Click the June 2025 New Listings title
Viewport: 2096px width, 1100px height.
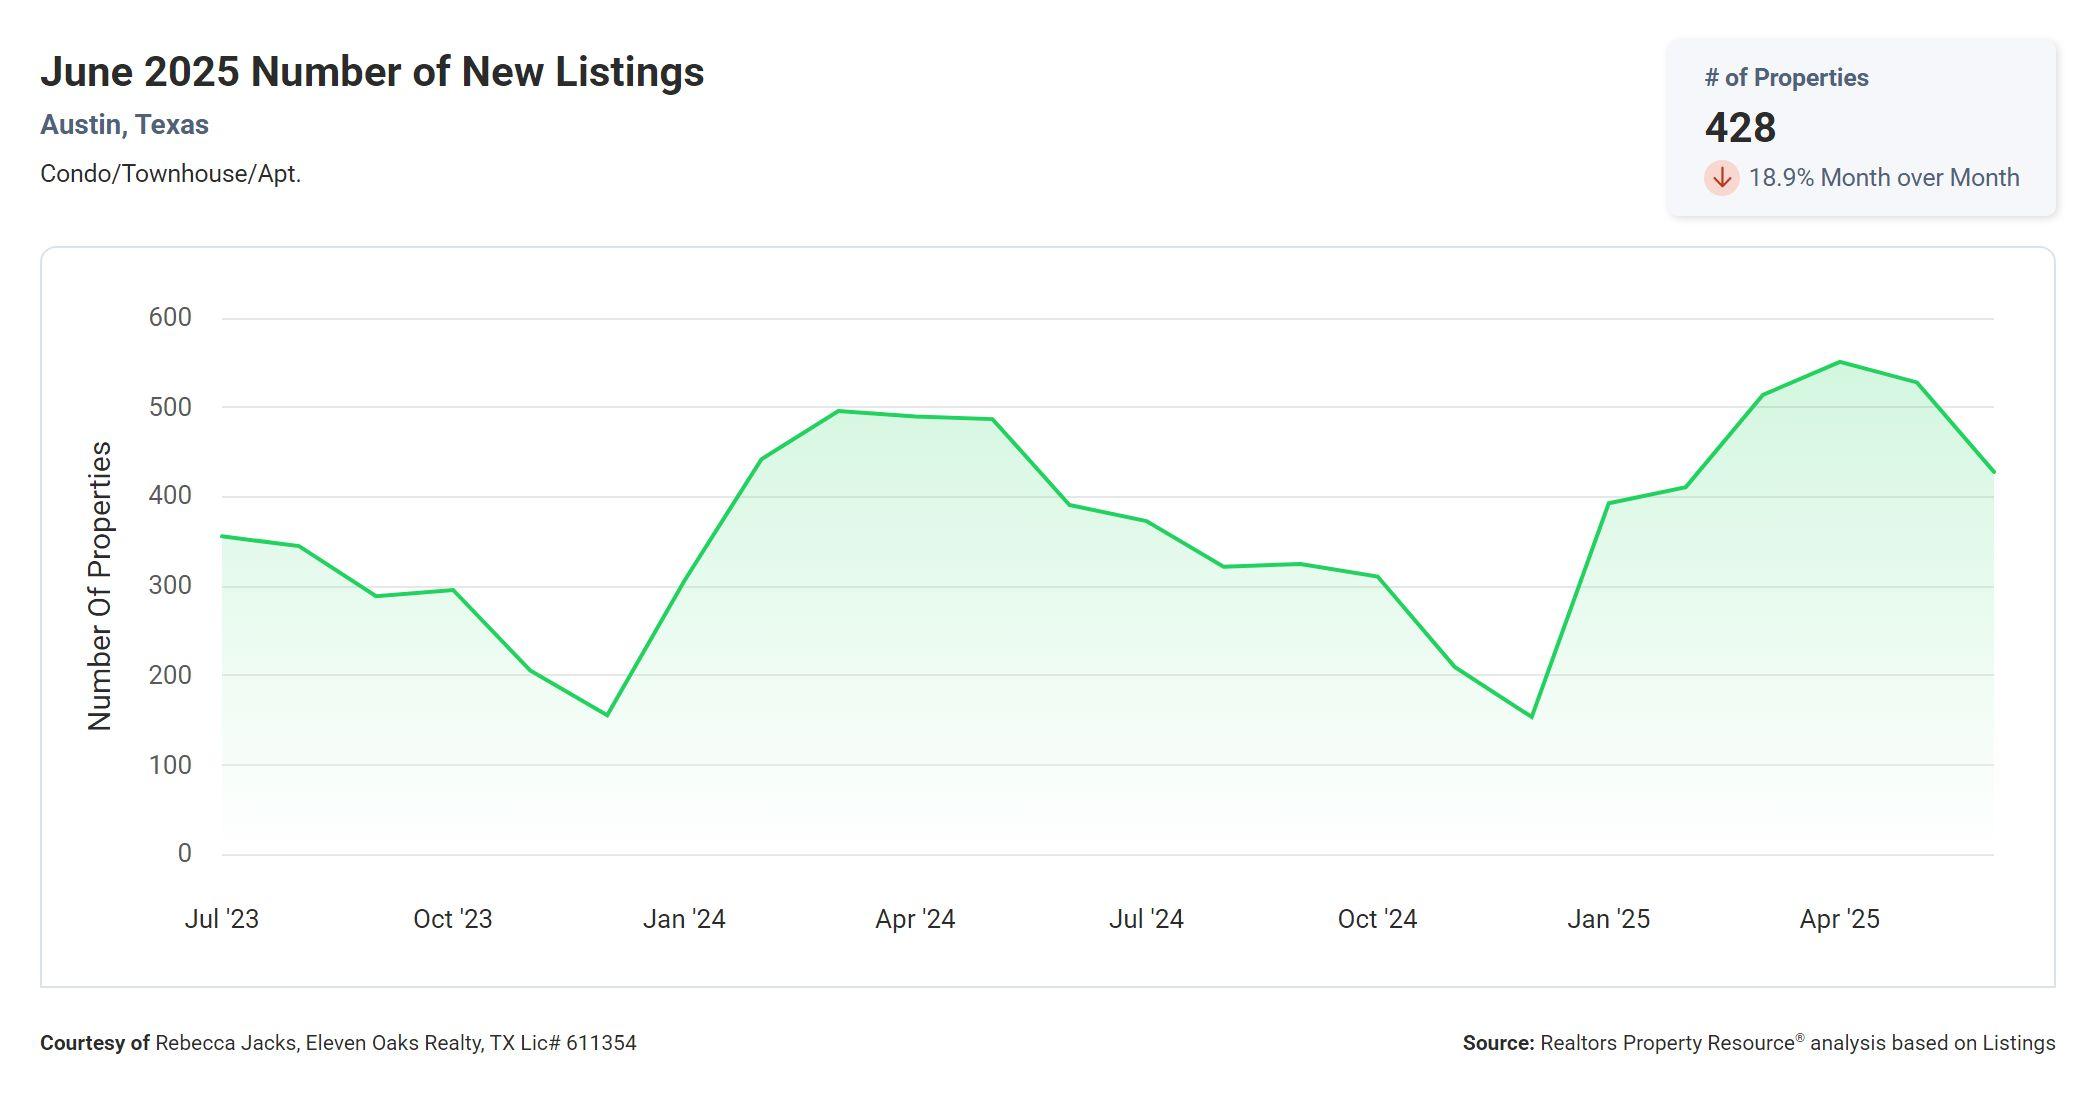[x=372, y=72]
